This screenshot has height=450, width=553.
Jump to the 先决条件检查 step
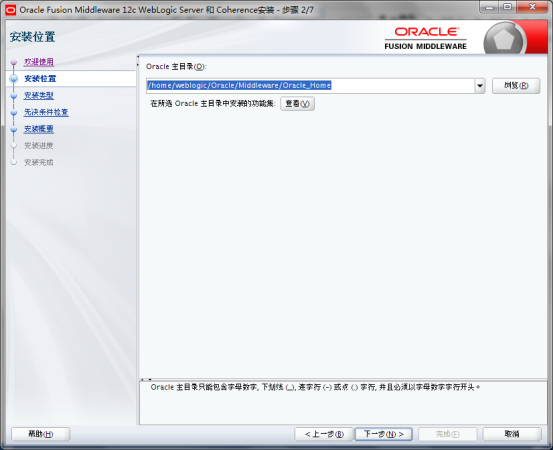[46, 112]
